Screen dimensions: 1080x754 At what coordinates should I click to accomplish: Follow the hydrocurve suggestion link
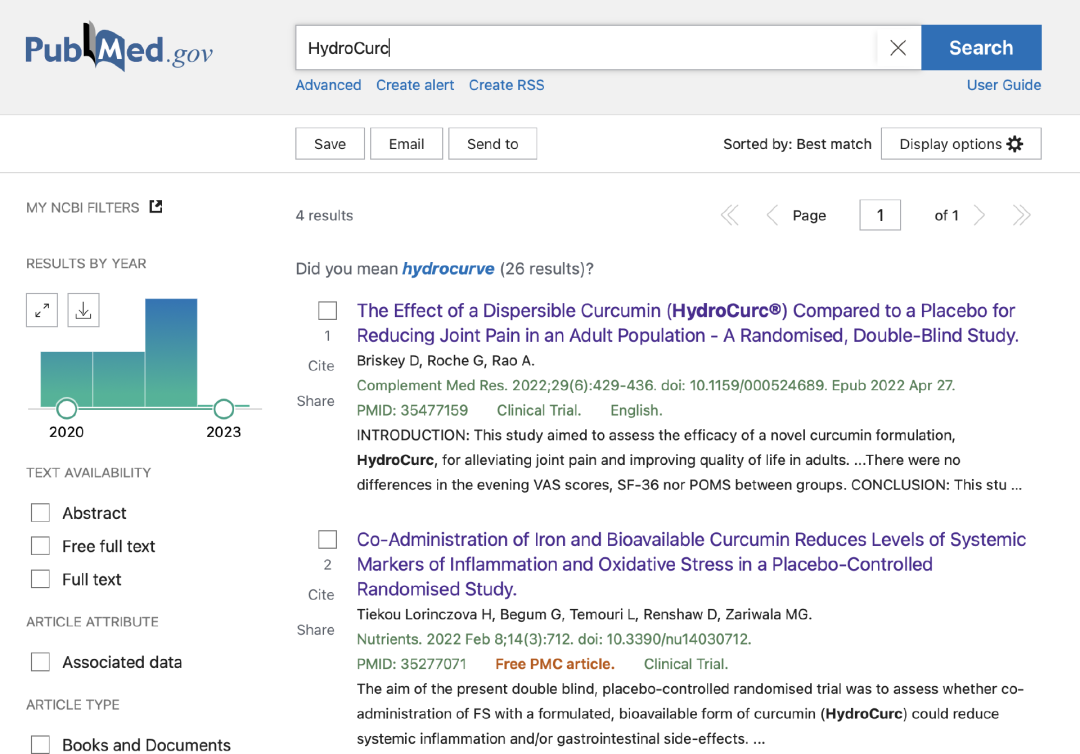448,269
